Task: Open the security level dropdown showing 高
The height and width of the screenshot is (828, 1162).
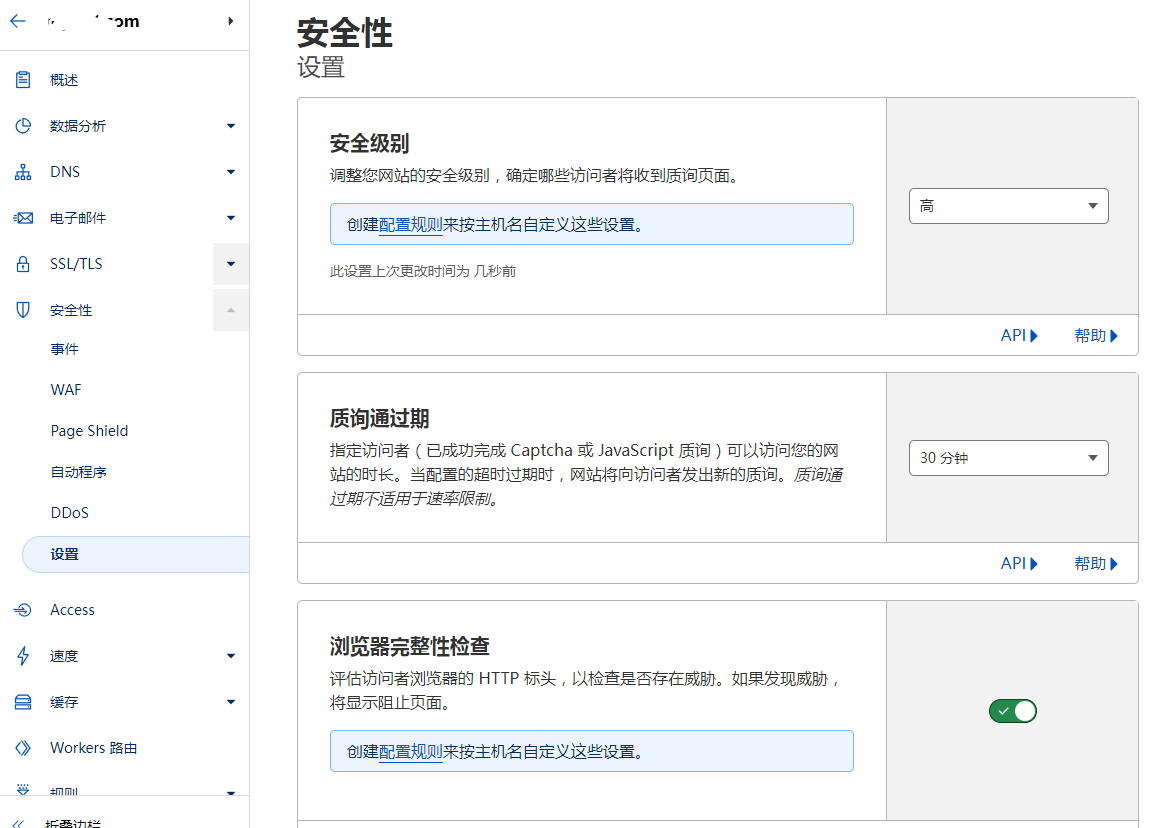Action: click(1008, 205)
